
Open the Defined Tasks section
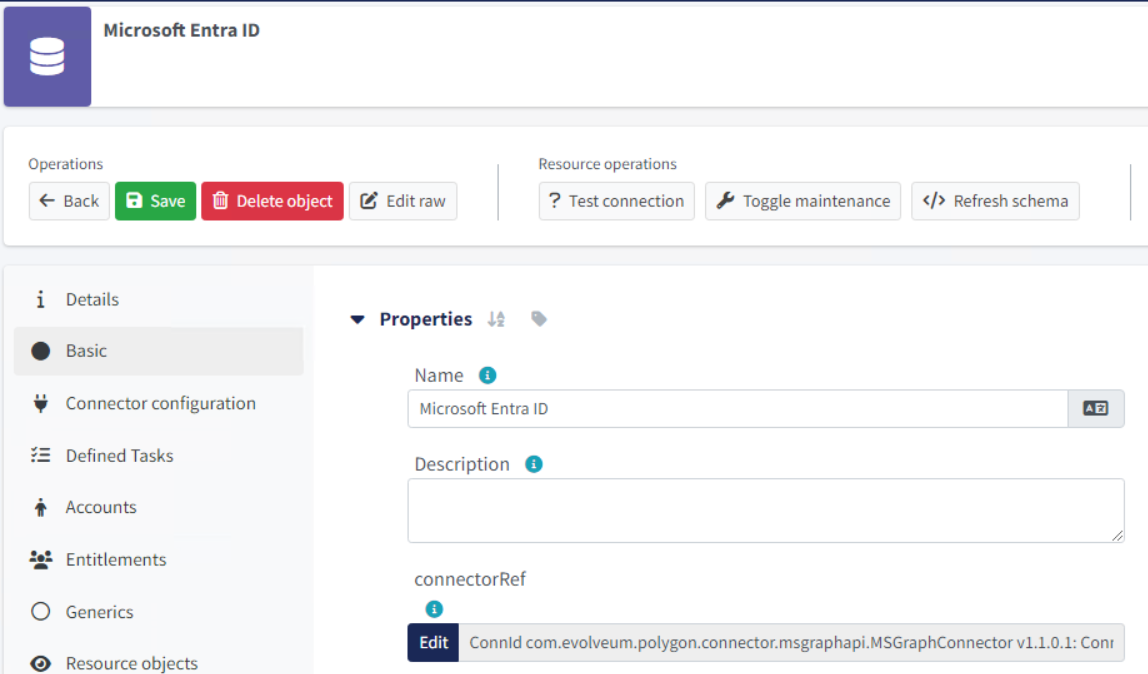pos(158,455)
